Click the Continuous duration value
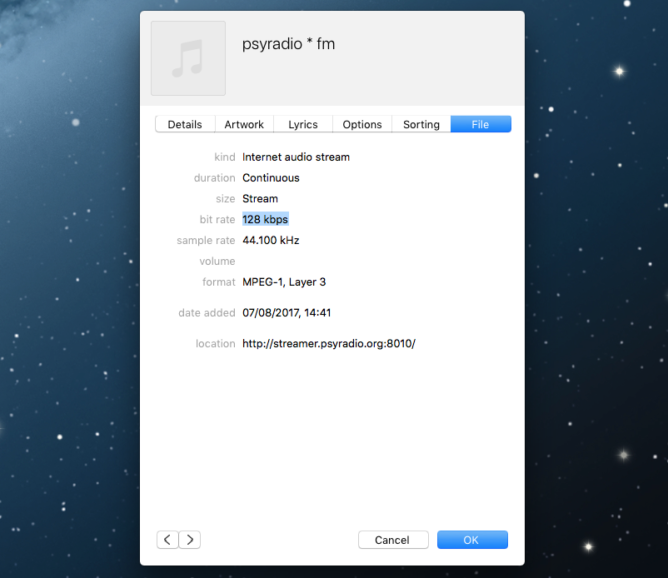The height and width of the screenshot is (578, 668). pyautogui.click(x=271, y=178)
